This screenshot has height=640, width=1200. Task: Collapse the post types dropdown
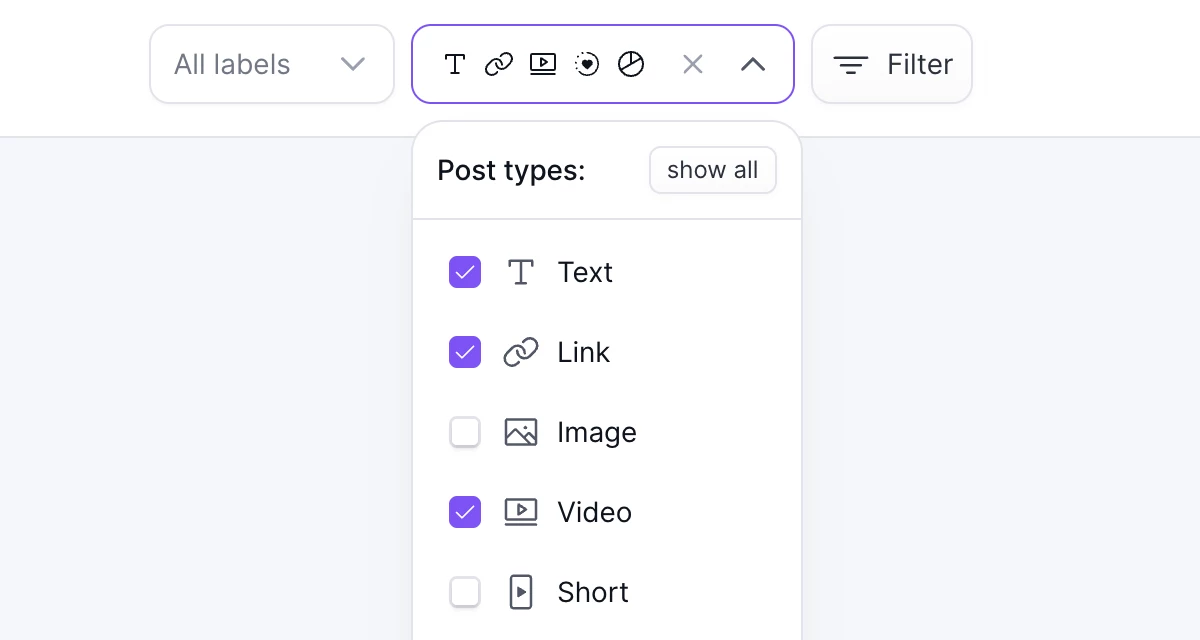pyautogui.click(x=753, y=64)
